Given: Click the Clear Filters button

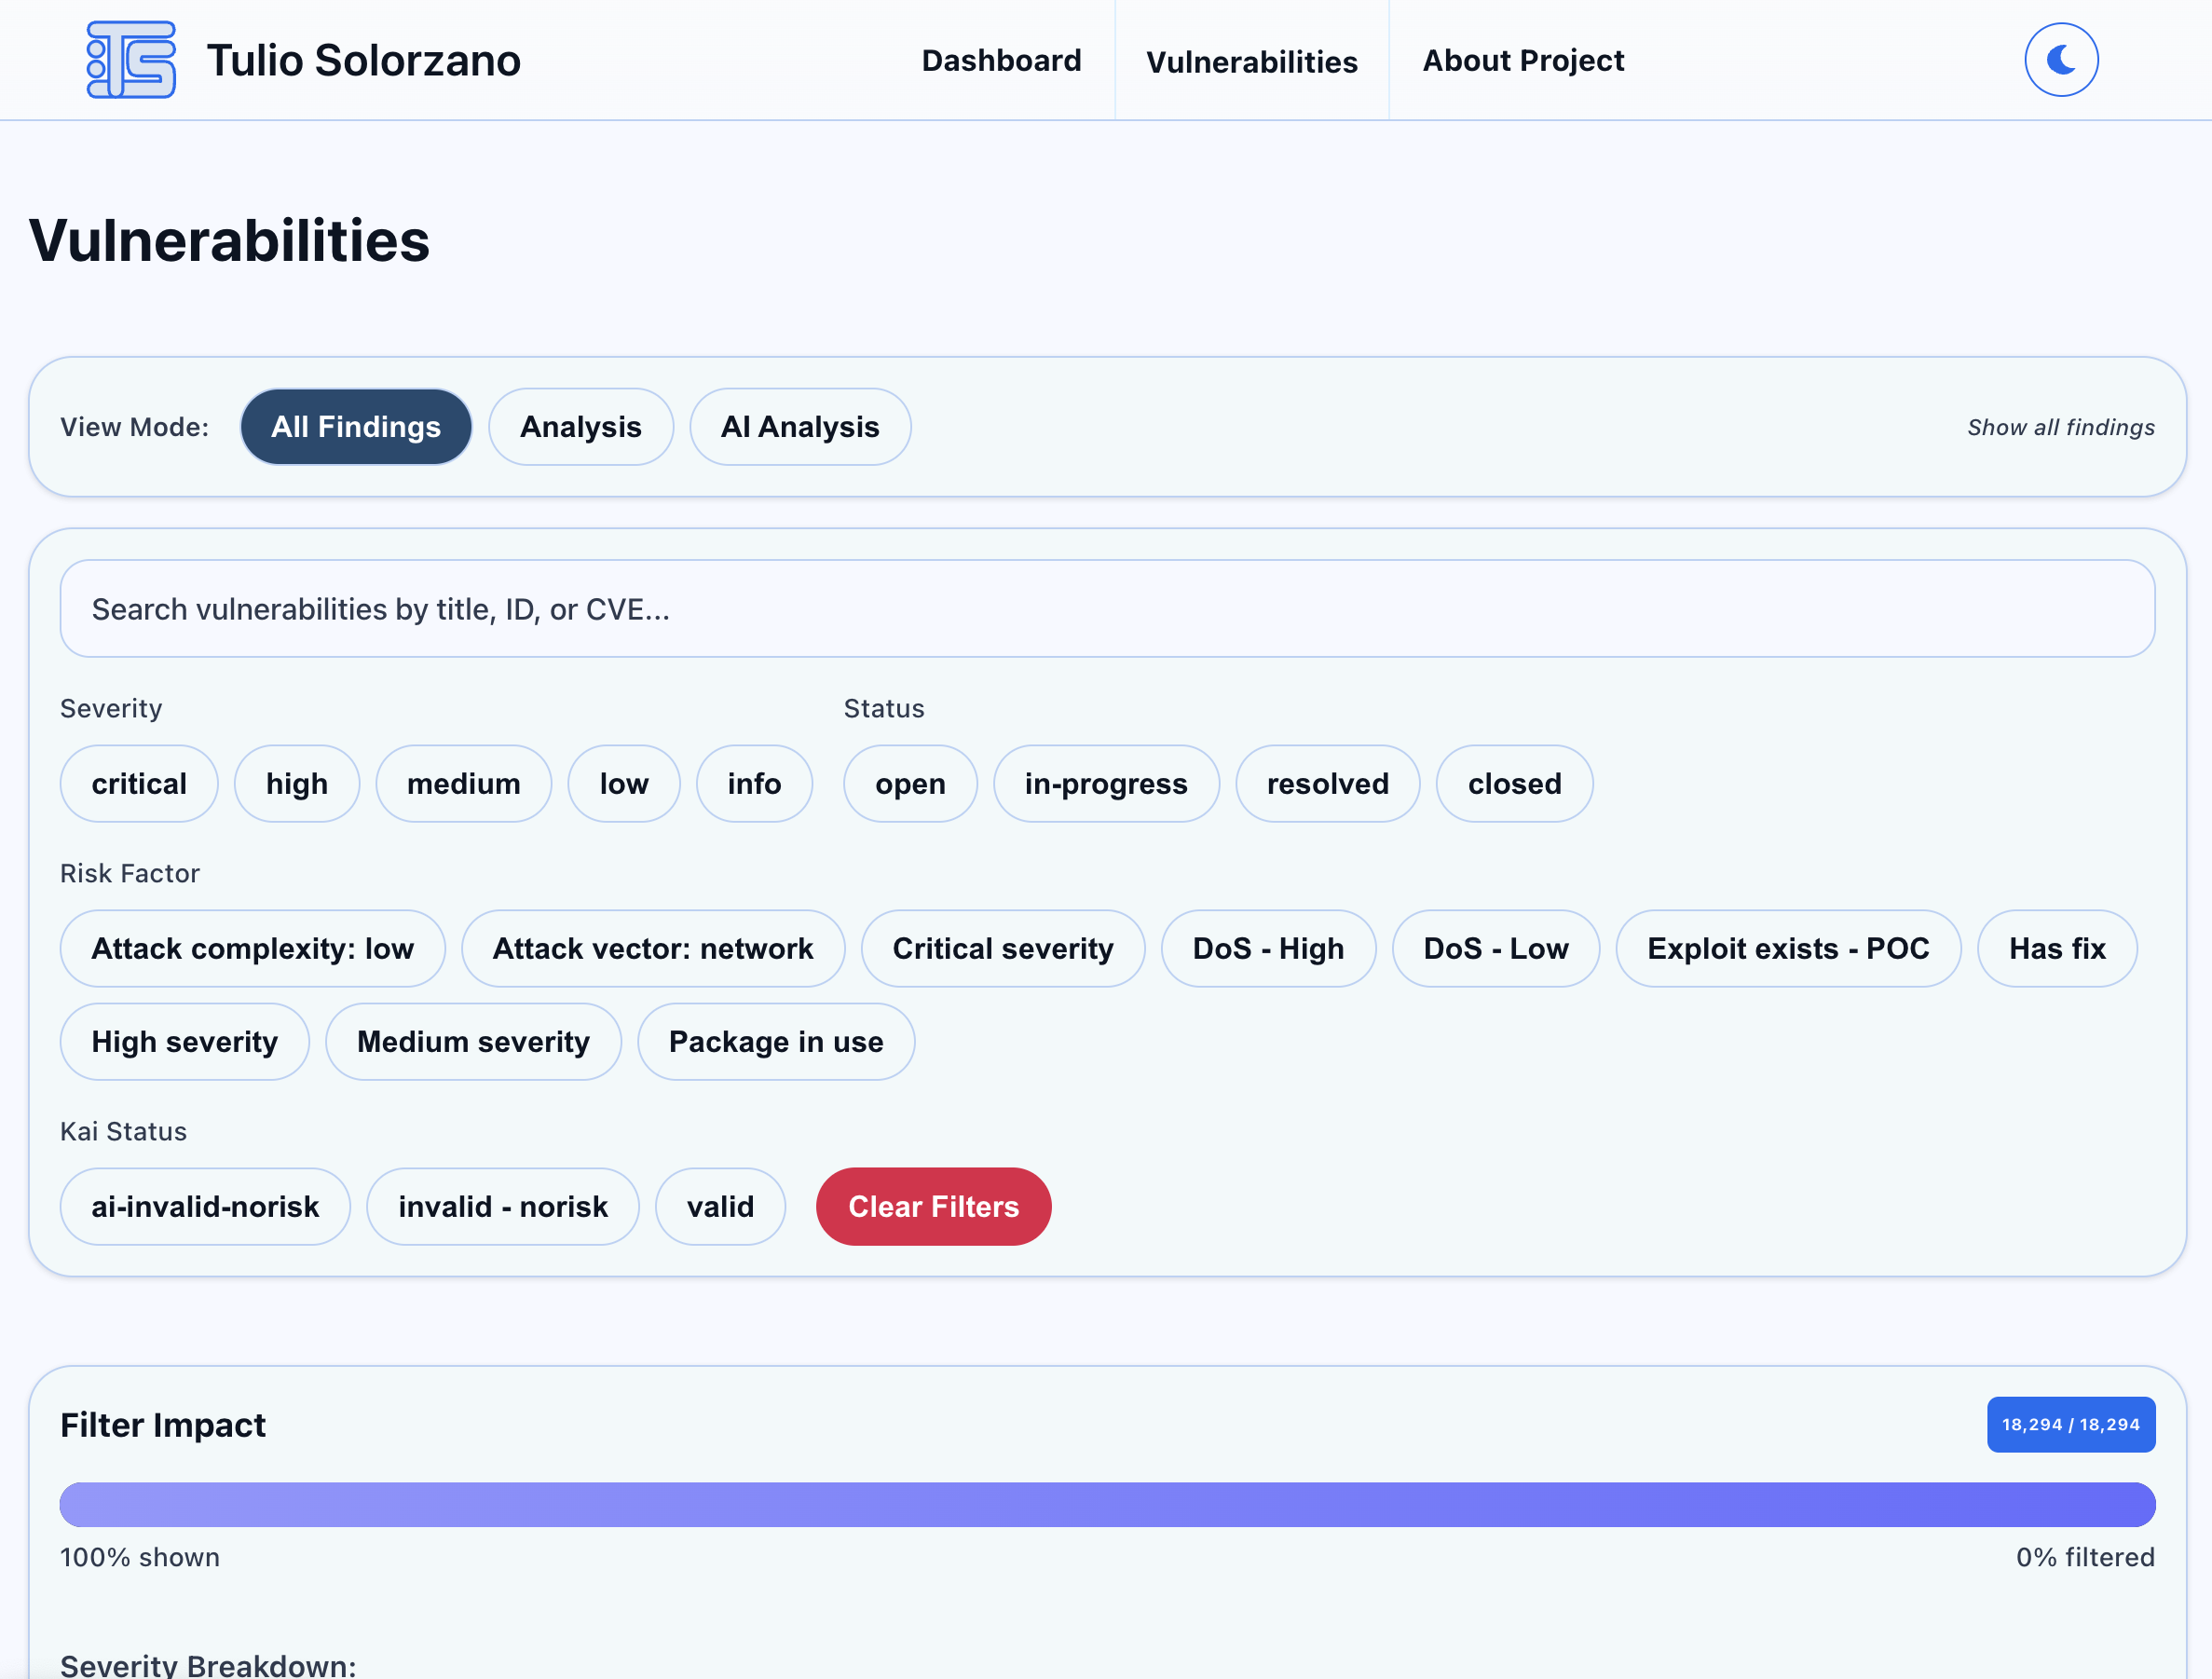Looking at the screenshot, I should click(x=933, y=1206).
